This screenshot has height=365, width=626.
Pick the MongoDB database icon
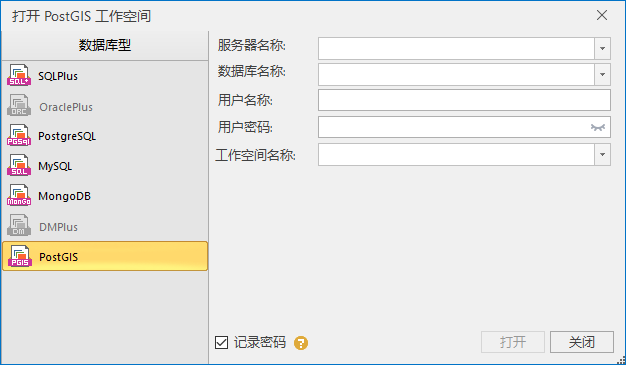[x=19, y=195]
